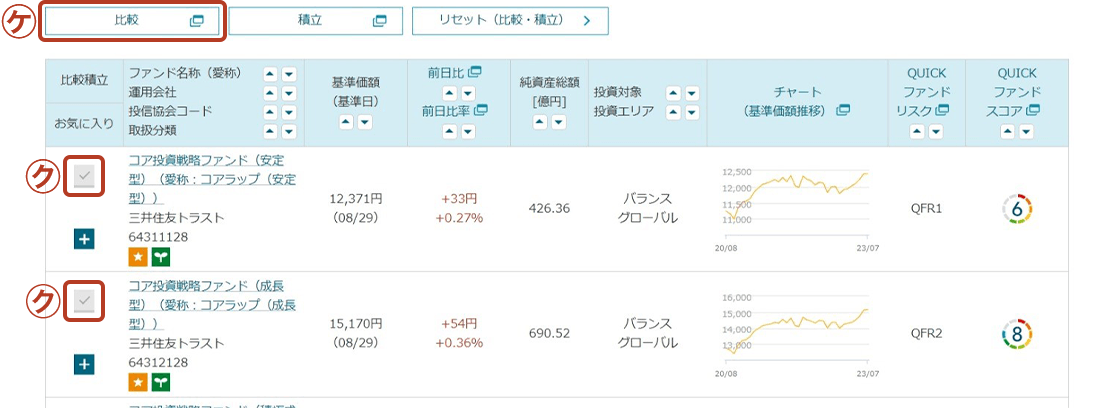
Task: Sort 投資対象 ascending
Action: click(x=673, y=93)
